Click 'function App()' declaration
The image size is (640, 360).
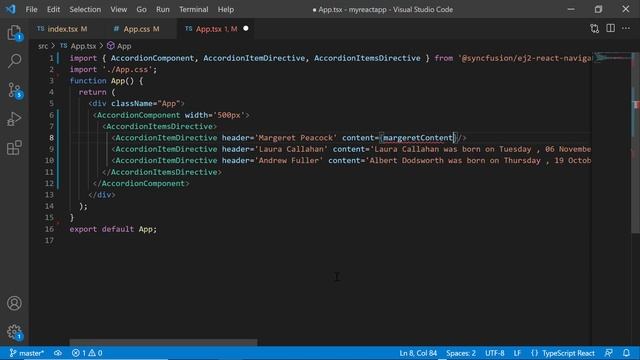[x=102, y=81]
